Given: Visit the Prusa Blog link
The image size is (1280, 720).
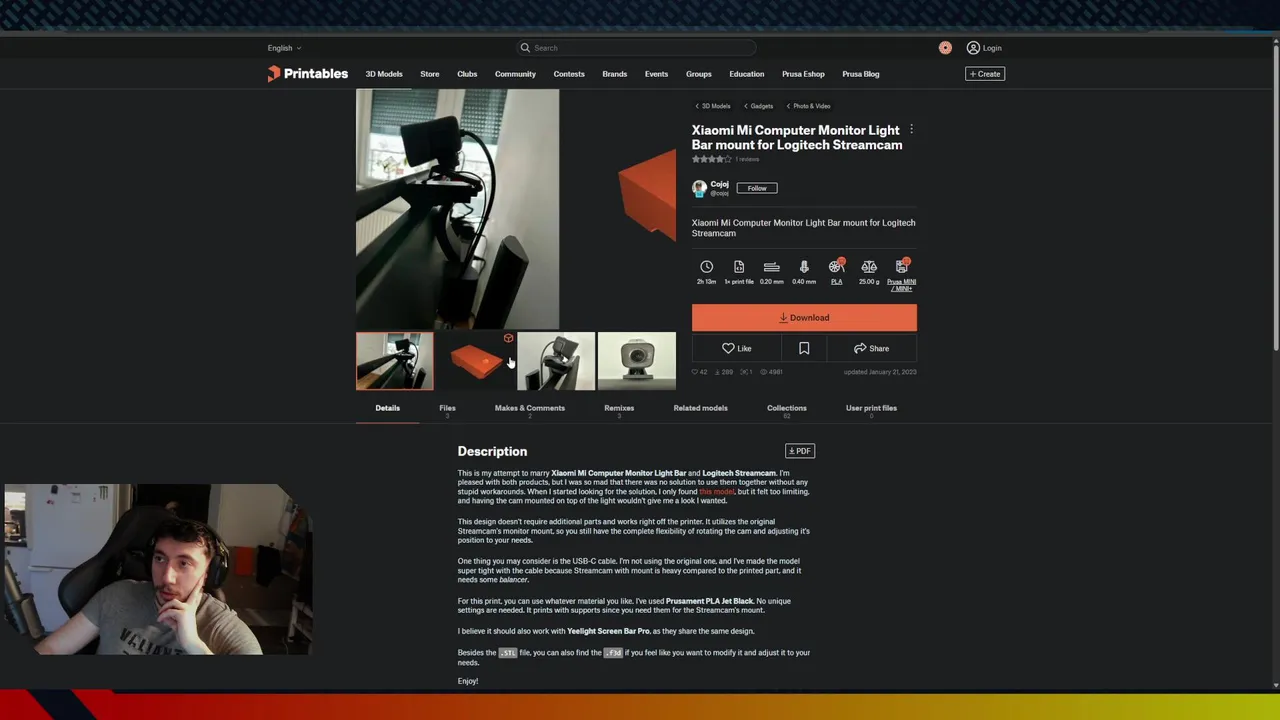Looking at the screenshot, I should click(861, 74).
